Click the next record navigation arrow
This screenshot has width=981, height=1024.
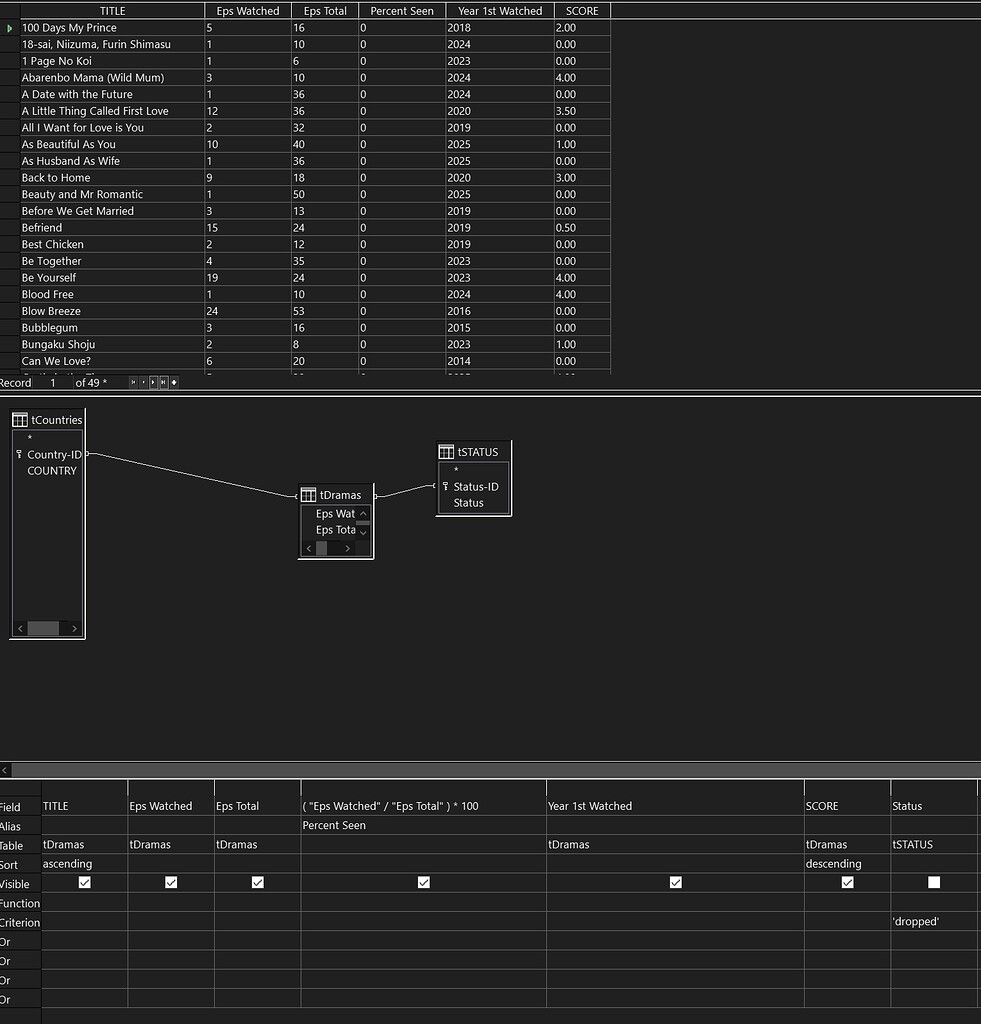point(153,382)
